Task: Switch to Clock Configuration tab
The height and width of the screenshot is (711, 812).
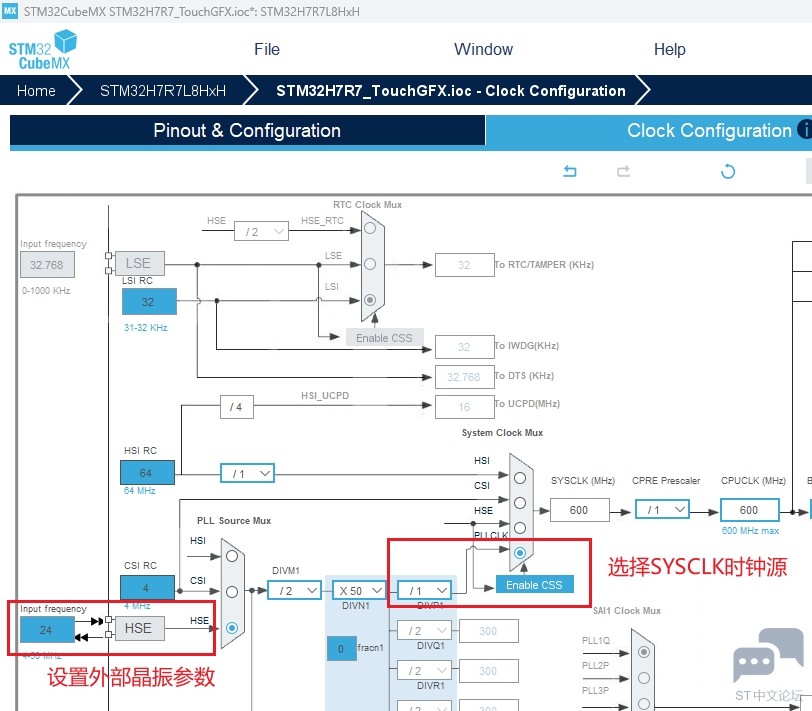Action: click(709, 130)
